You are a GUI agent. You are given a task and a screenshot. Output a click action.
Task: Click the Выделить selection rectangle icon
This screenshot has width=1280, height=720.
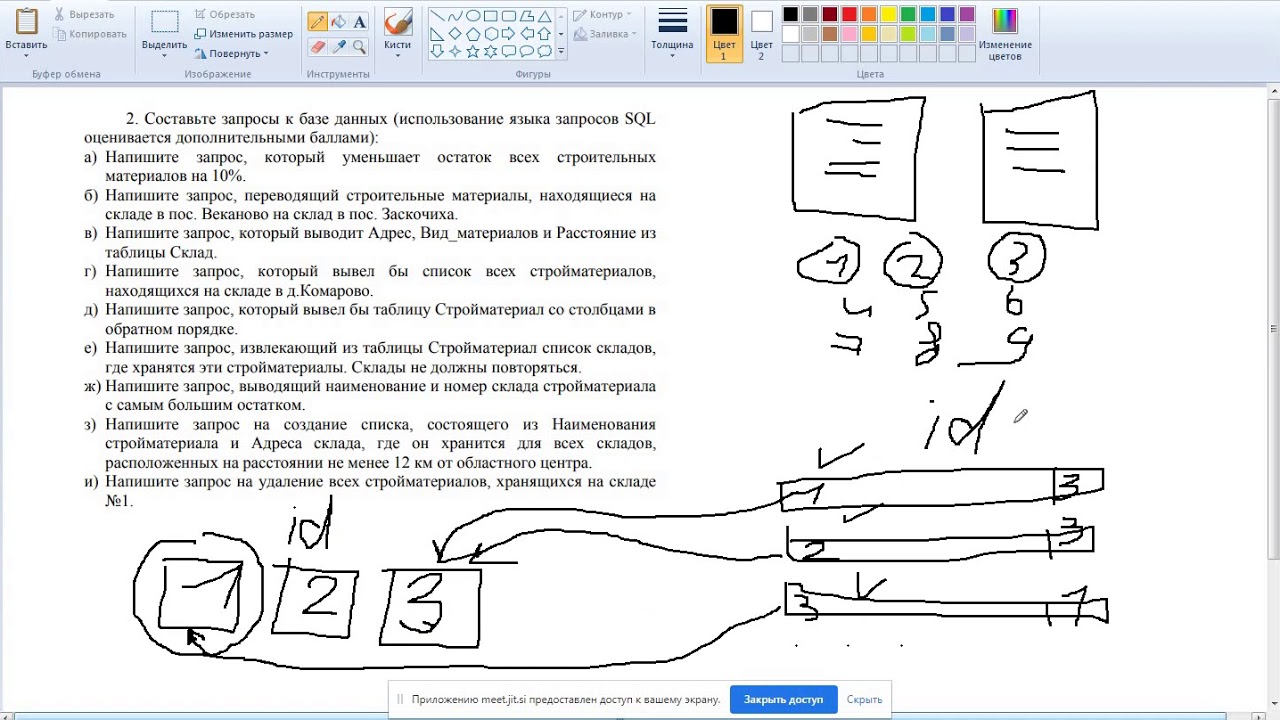pyautogui.click(x=164, y=22)
